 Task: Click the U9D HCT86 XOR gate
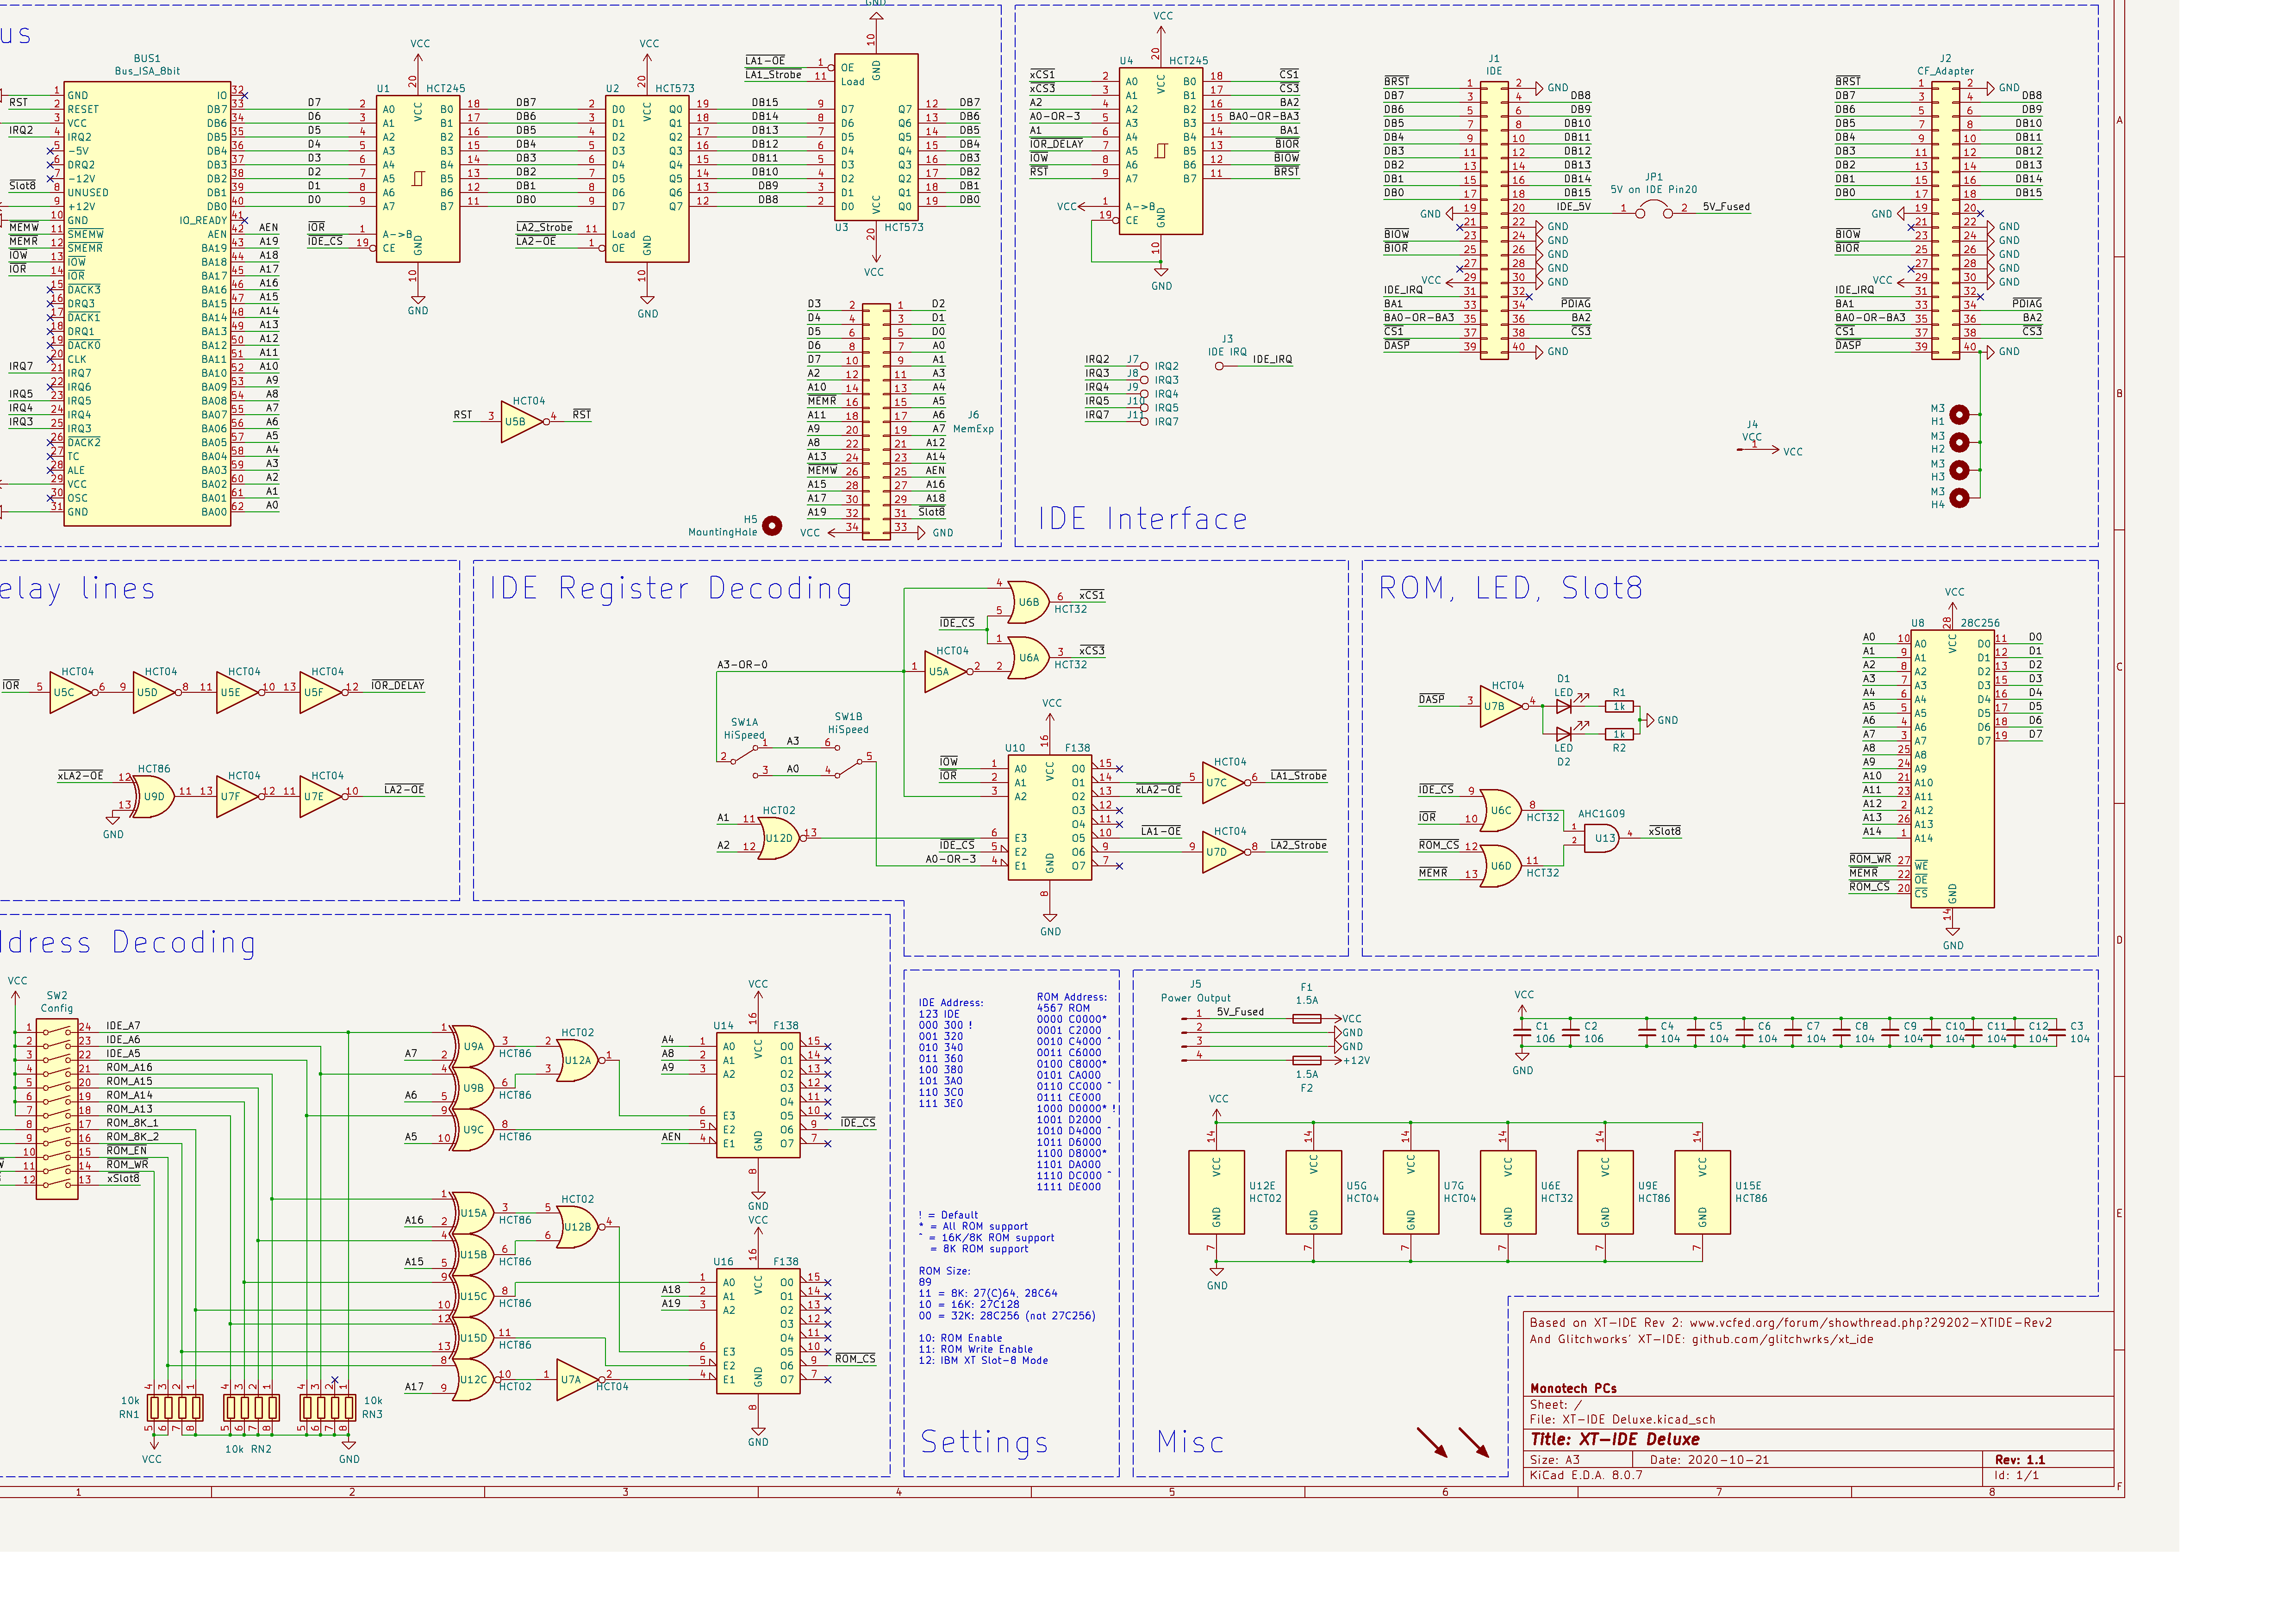pyautogui.click(x=153, y=797)
